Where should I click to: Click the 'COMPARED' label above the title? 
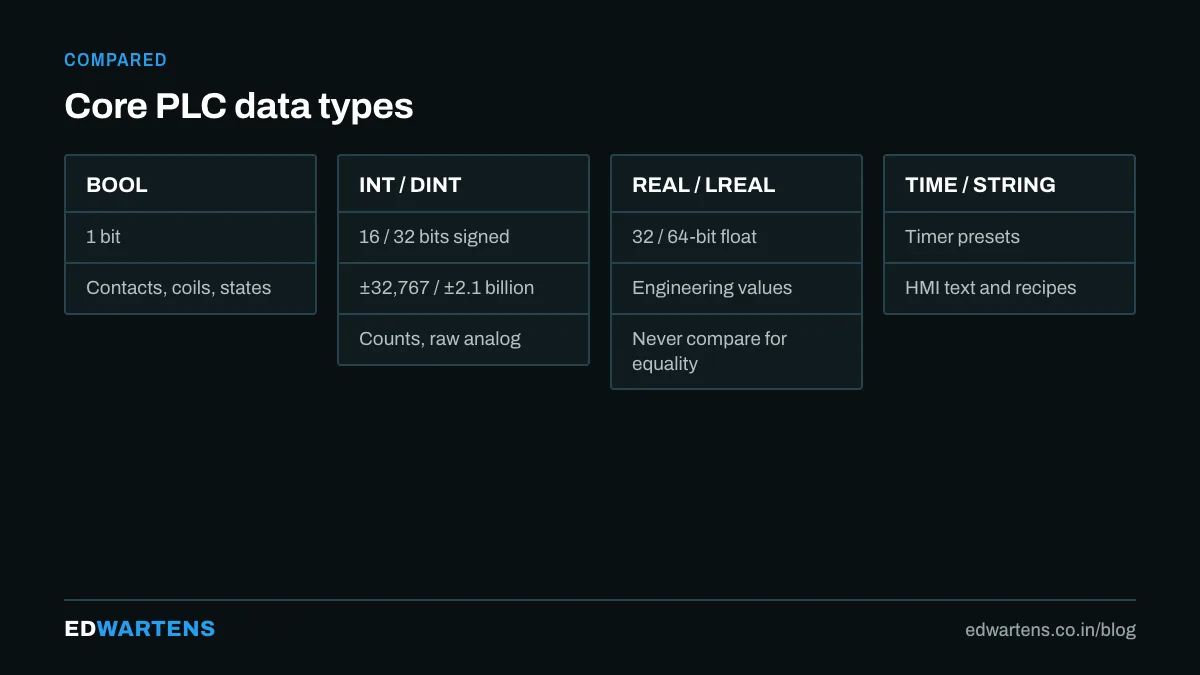[x=115, y=60]
